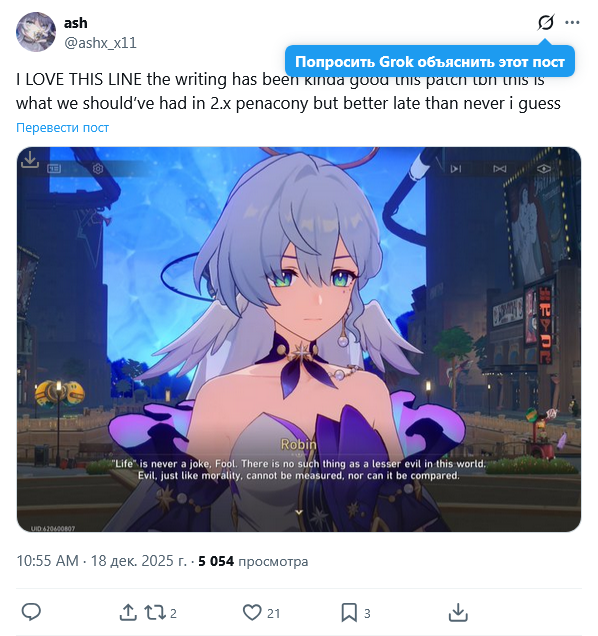Open the @ashx_x11 profile handle
Viewport: 598px width, 636px height.
100,43
